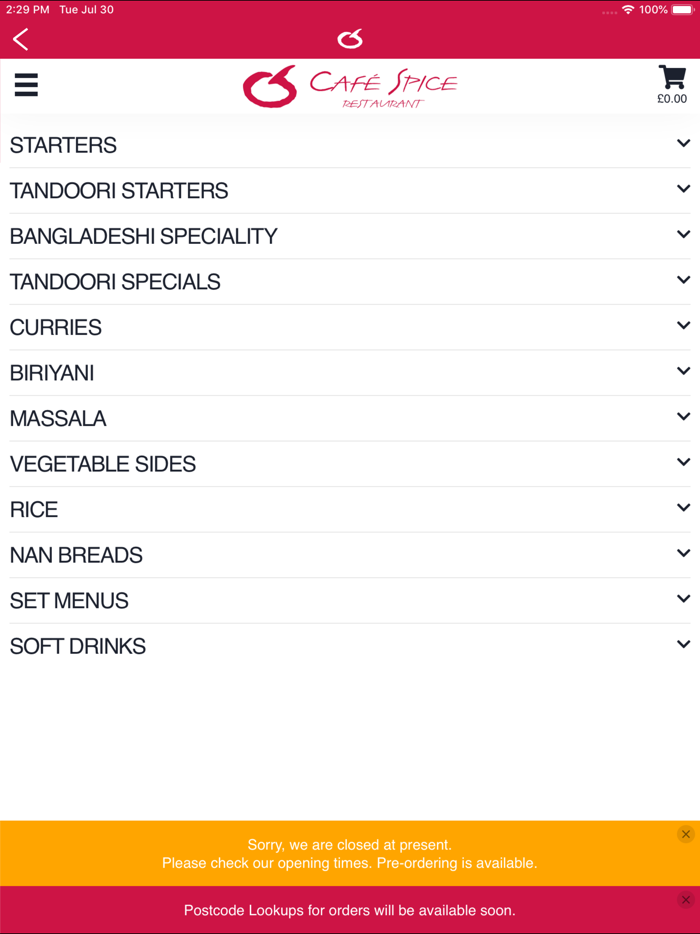Expand the Soft Drinks chevron
This screenshot has height=934, width=700.
[683, 645]
